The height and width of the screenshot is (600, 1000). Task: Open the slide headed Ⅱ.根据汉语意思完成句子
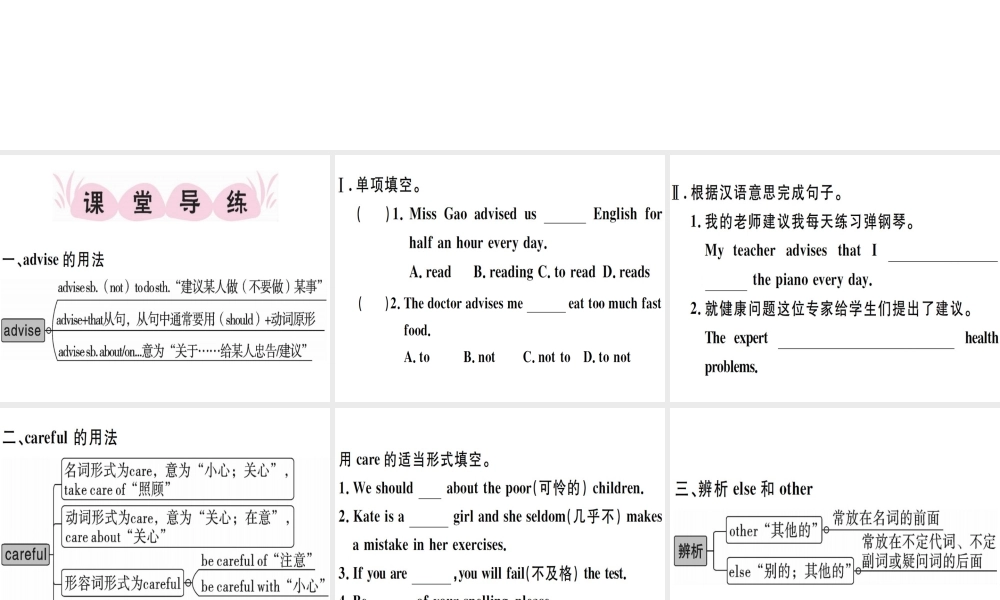click(835, 278)
